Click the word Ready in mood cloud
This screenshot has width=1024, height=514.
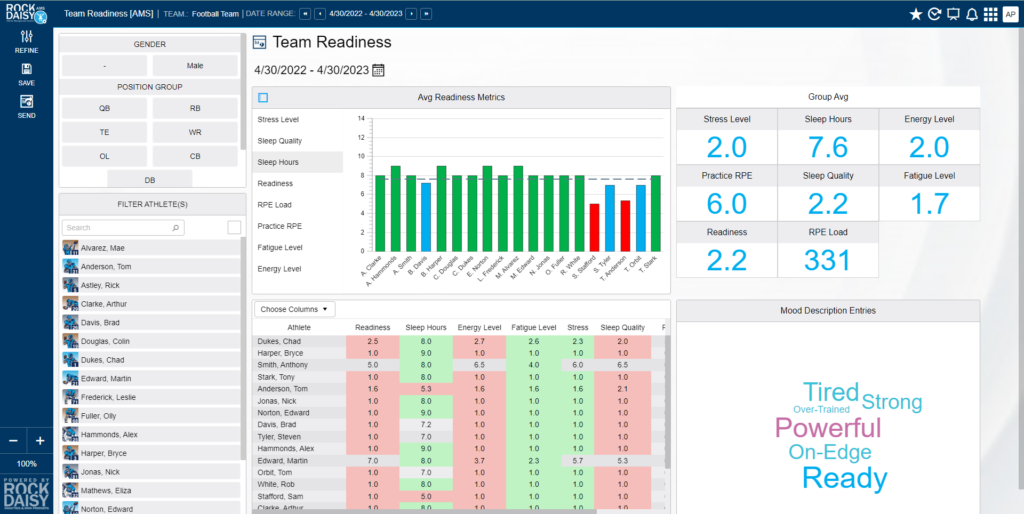pyautogui.click(x=844, y=479)
